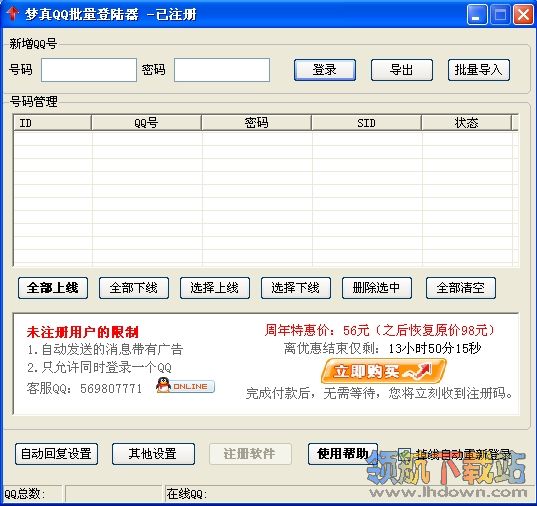
Task: Open 自动回复设置 settings
Action: click(56, 454)
